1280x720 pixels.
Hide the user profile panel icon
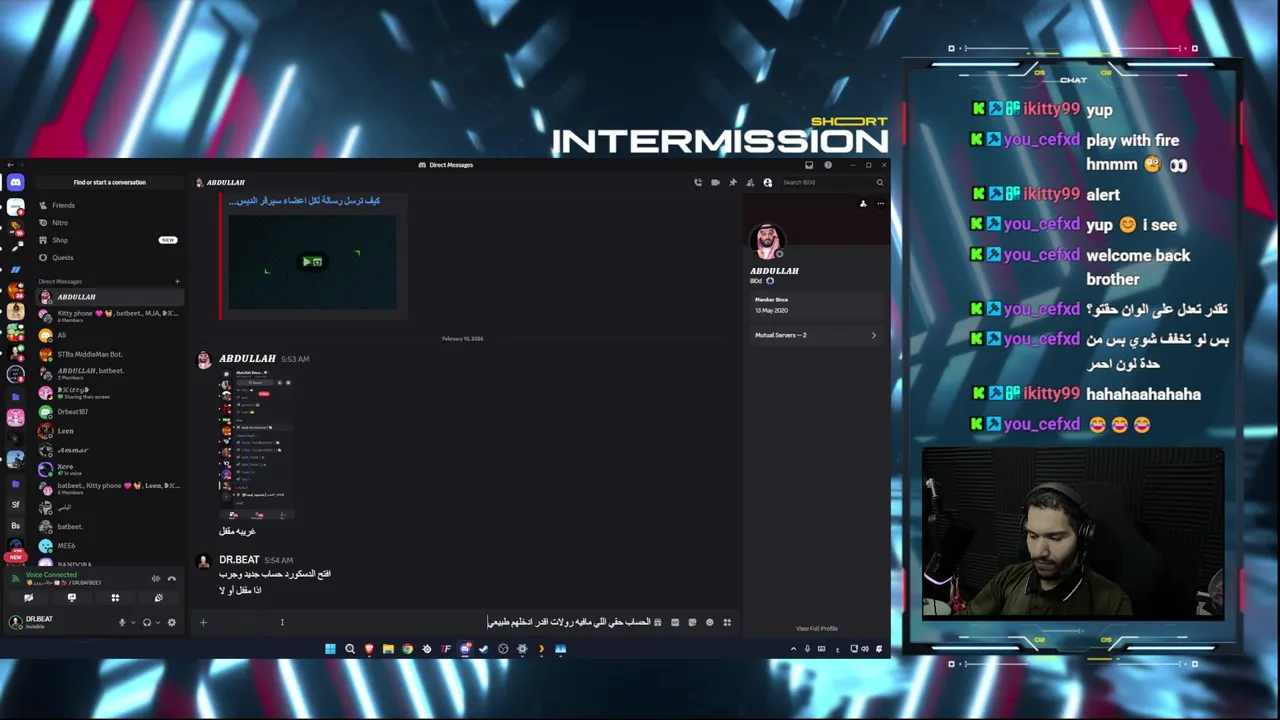tap(767, 182)
